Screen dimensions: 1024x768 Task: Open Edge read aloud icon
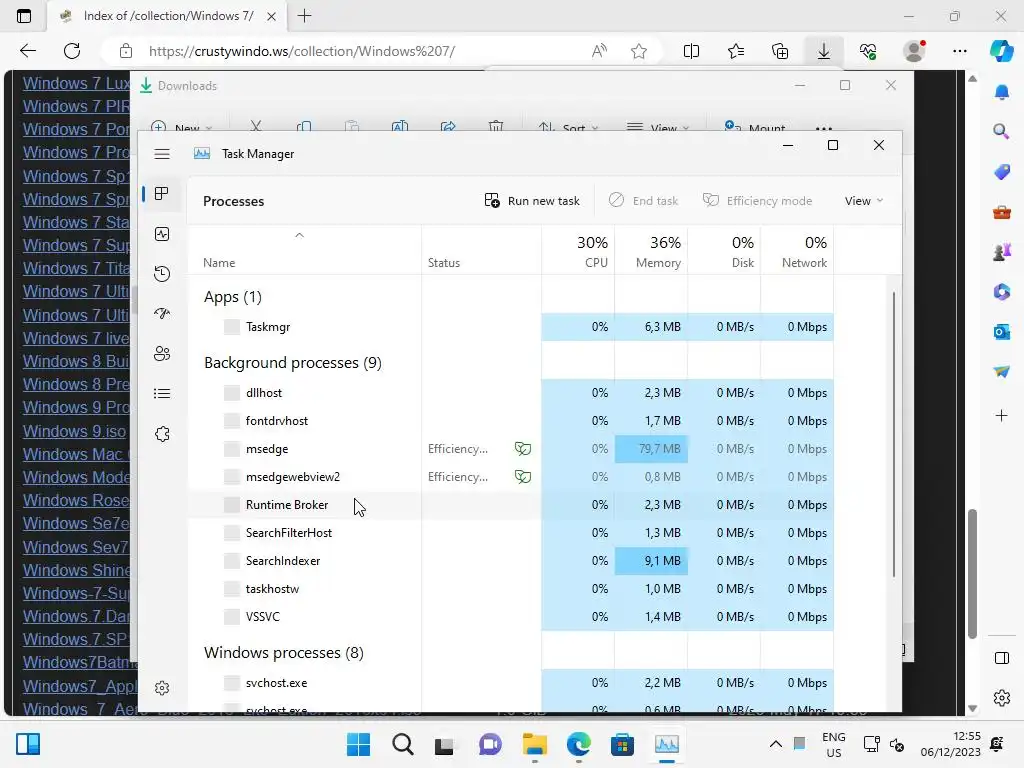point(599,51)
